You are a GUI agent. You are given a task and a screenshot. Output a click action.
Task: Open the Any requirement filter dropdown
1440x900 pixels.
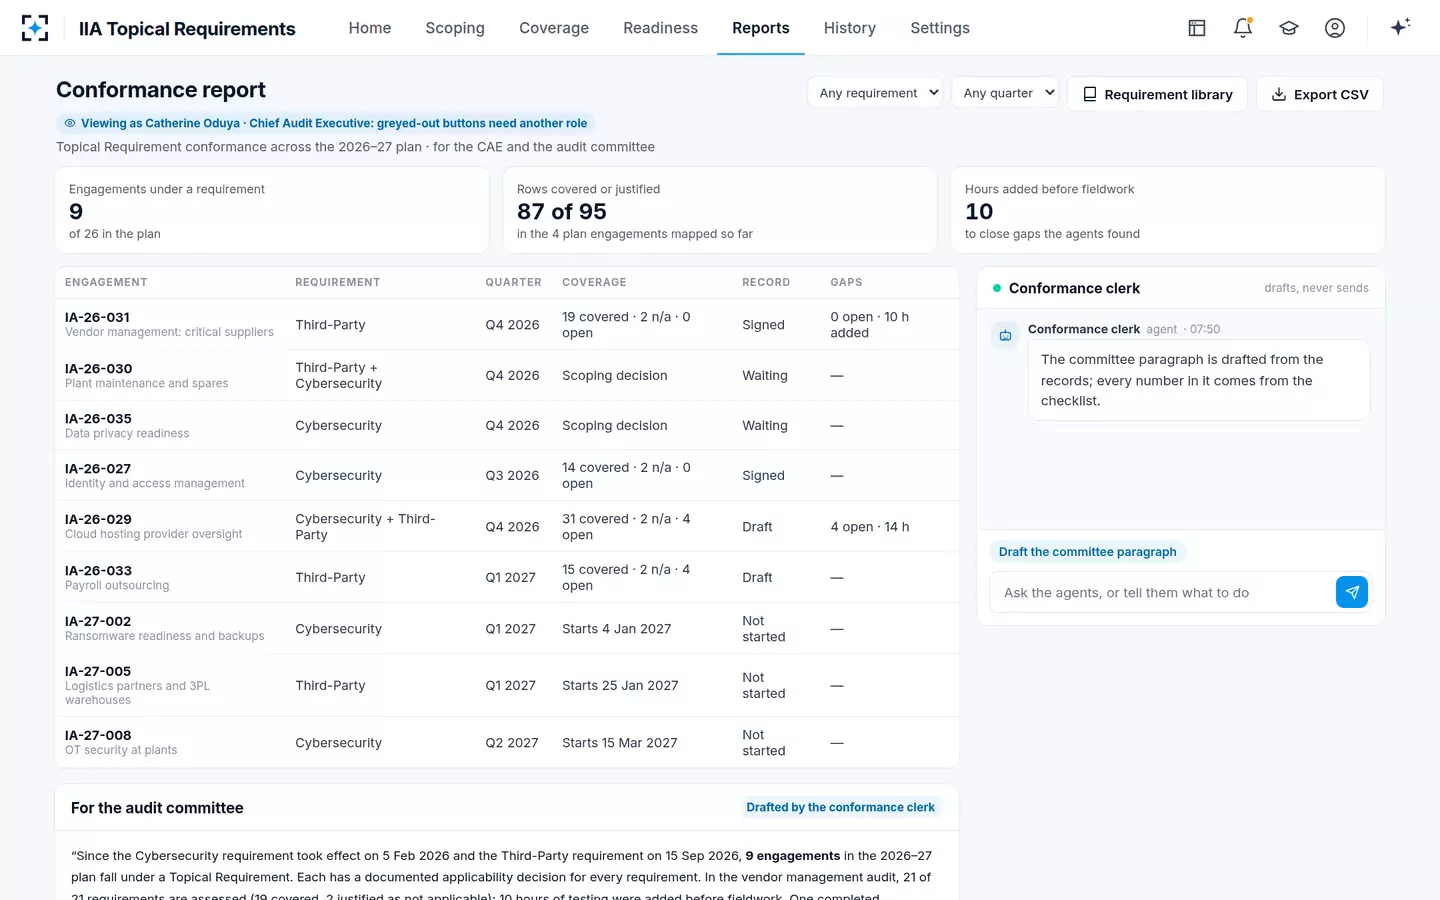coord(876,93)
